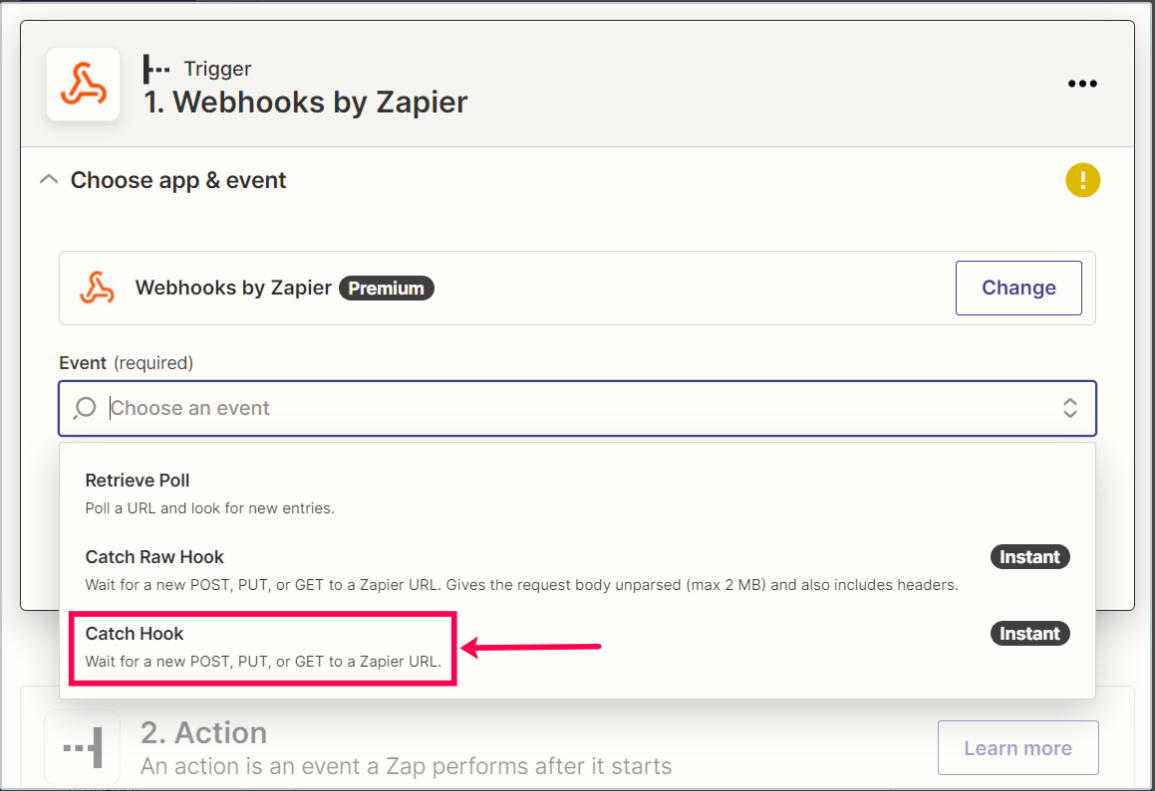Click the Premium badge
1155x791 pixels.
pos(386,288)
